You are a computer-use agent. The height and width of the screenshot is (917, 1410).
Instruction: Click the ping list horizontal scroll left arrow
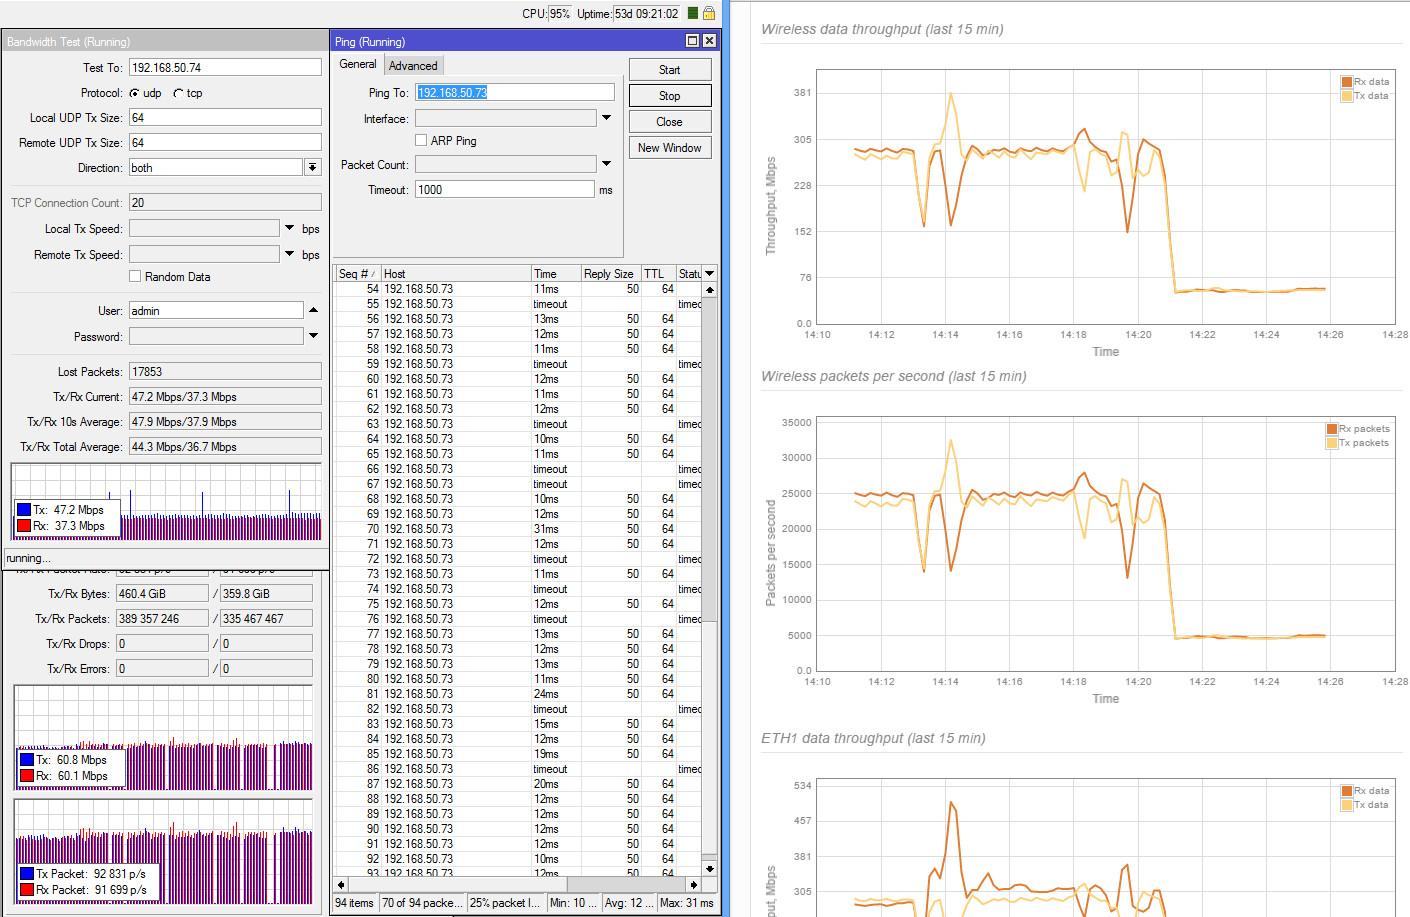coord(342,884)
